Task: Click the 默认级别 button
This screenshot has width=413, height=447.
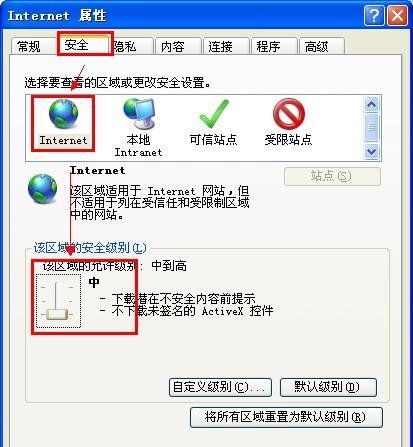Action: pos(328,387)
